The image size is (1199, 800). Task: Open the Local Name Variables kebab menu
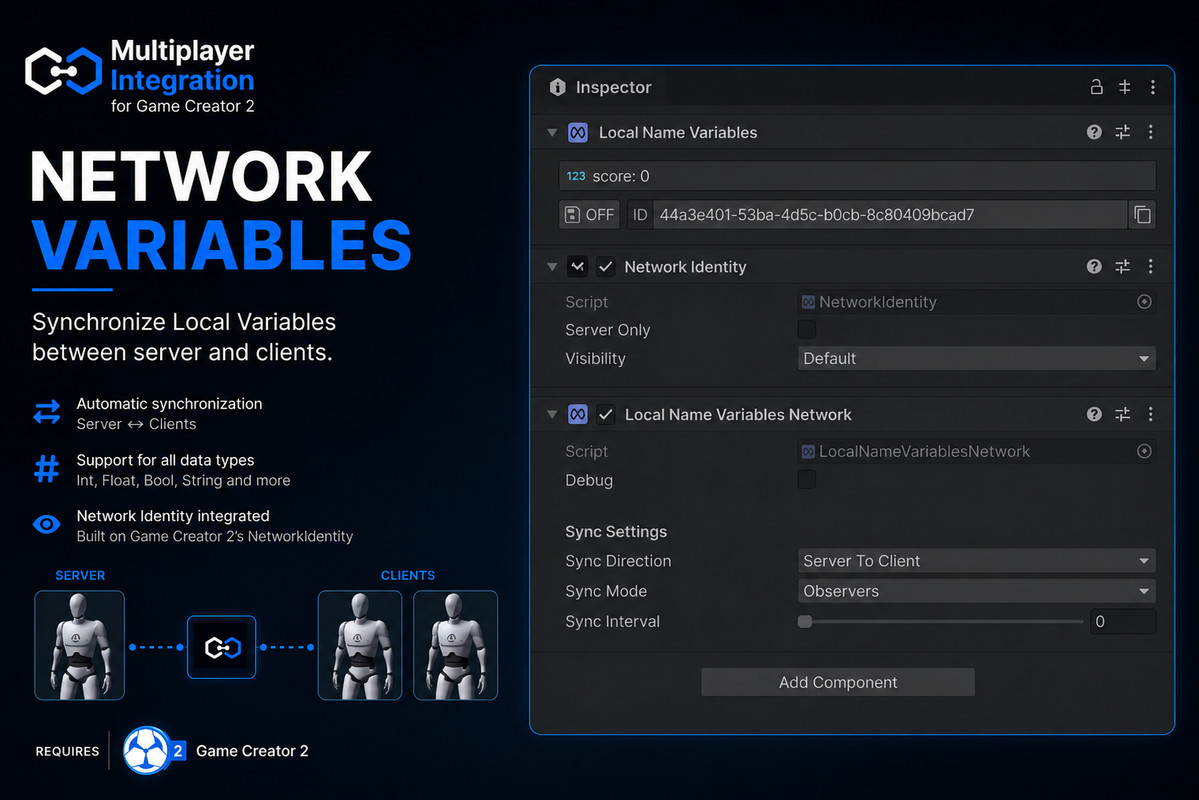click(x=1150, y=132)
